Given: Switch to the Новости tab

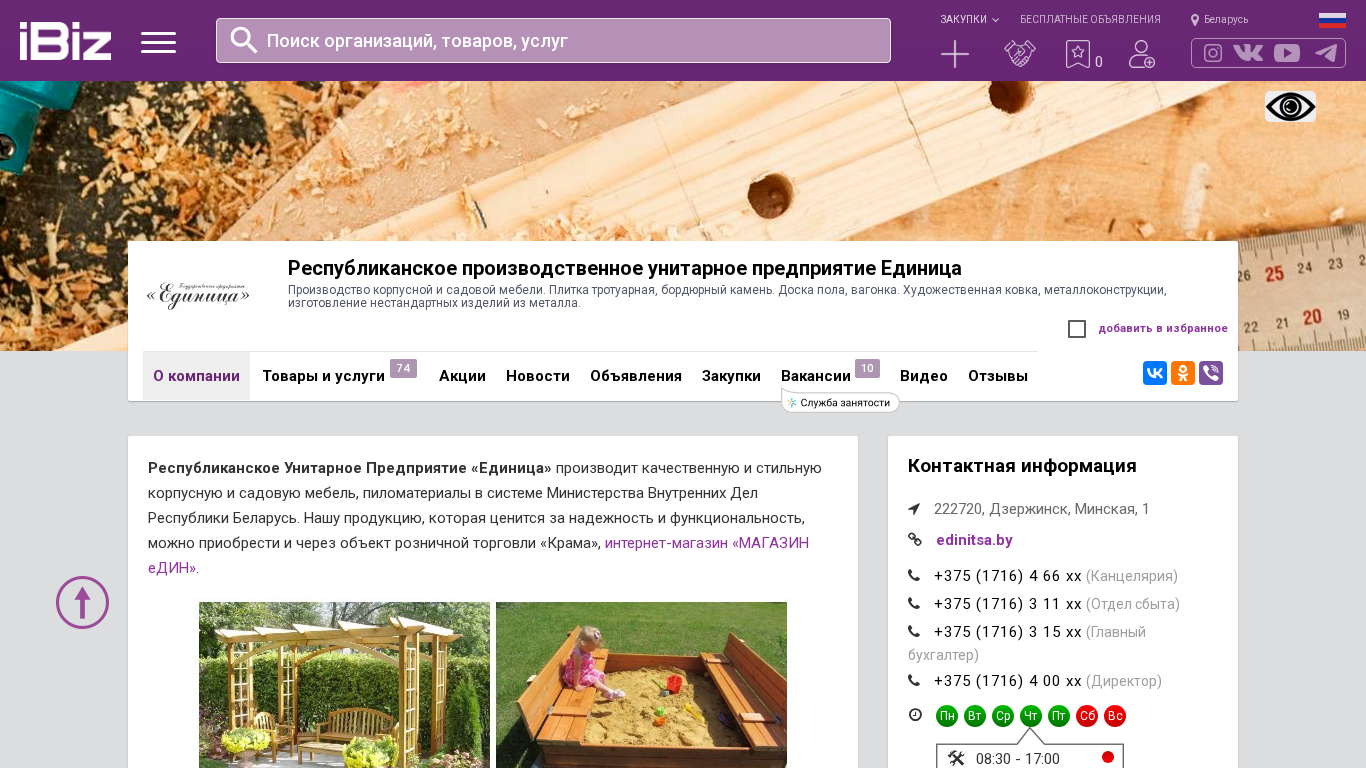Looking at the screenshot, I should 538,376.
